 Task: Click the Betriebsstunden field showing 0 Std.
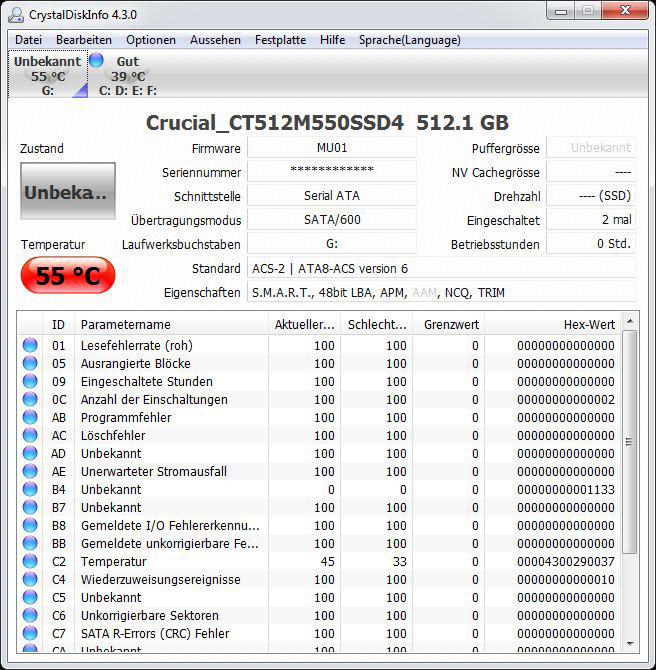591,244
